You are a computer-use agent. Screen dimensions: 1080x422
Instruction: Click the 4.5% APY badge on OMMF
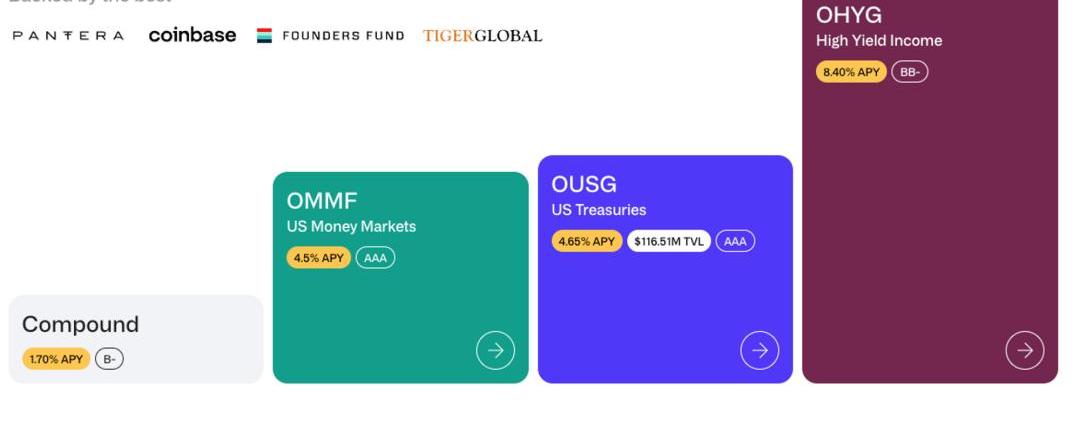318,258
